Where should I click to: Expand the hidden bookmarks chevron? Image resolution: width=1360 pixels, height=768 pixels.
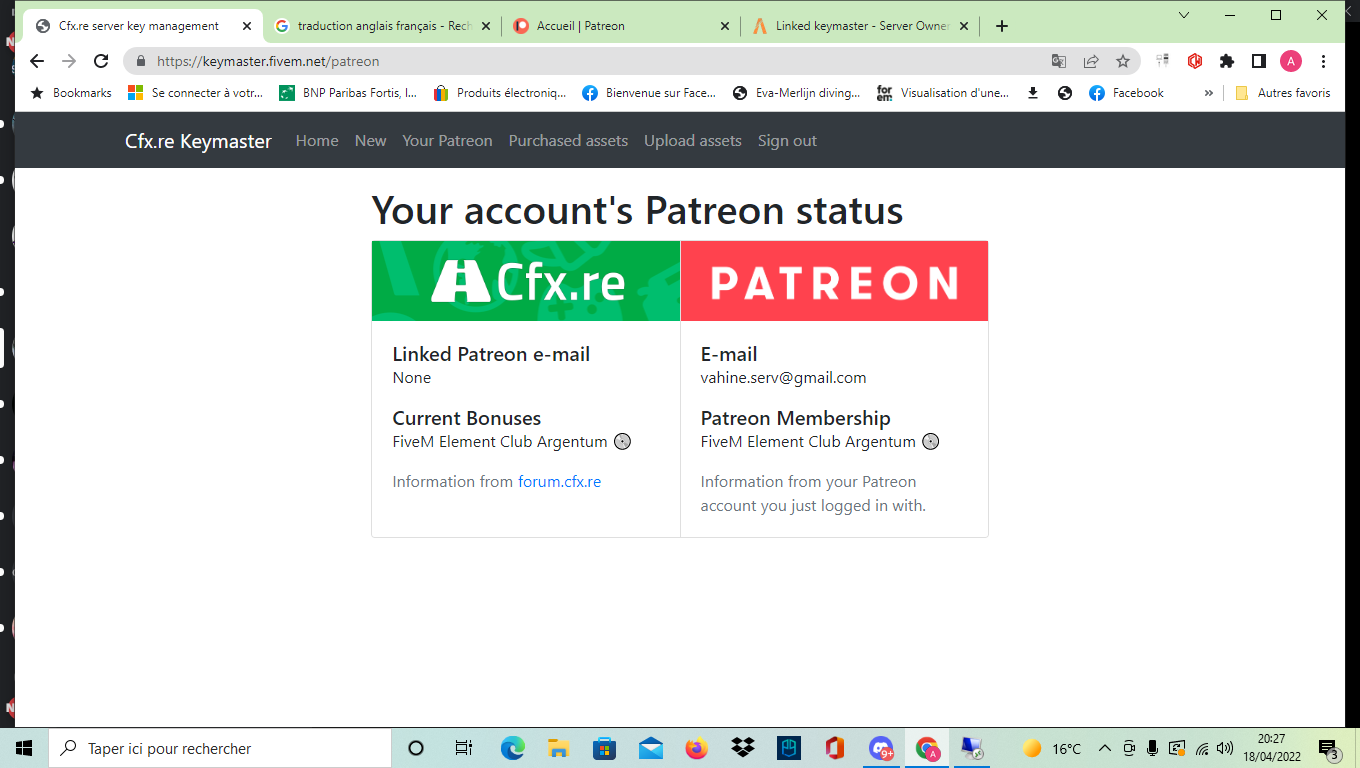click(x=1208, y=93)
